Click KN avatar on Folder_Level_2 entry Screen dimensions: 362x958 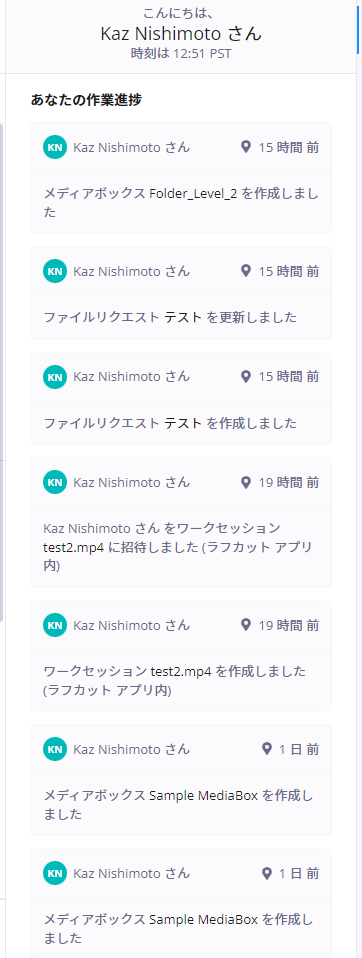pos(55,147)
